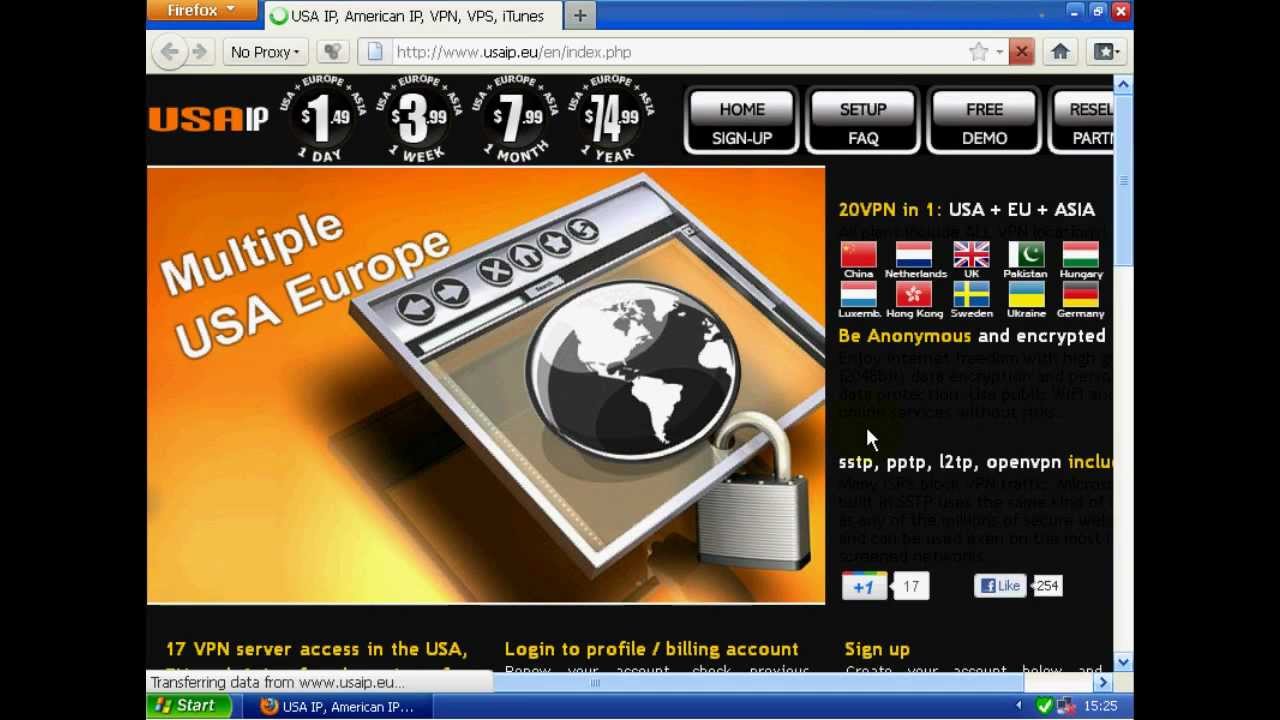
Task: Open the Windows Start menu
Action: click(189, 706)
